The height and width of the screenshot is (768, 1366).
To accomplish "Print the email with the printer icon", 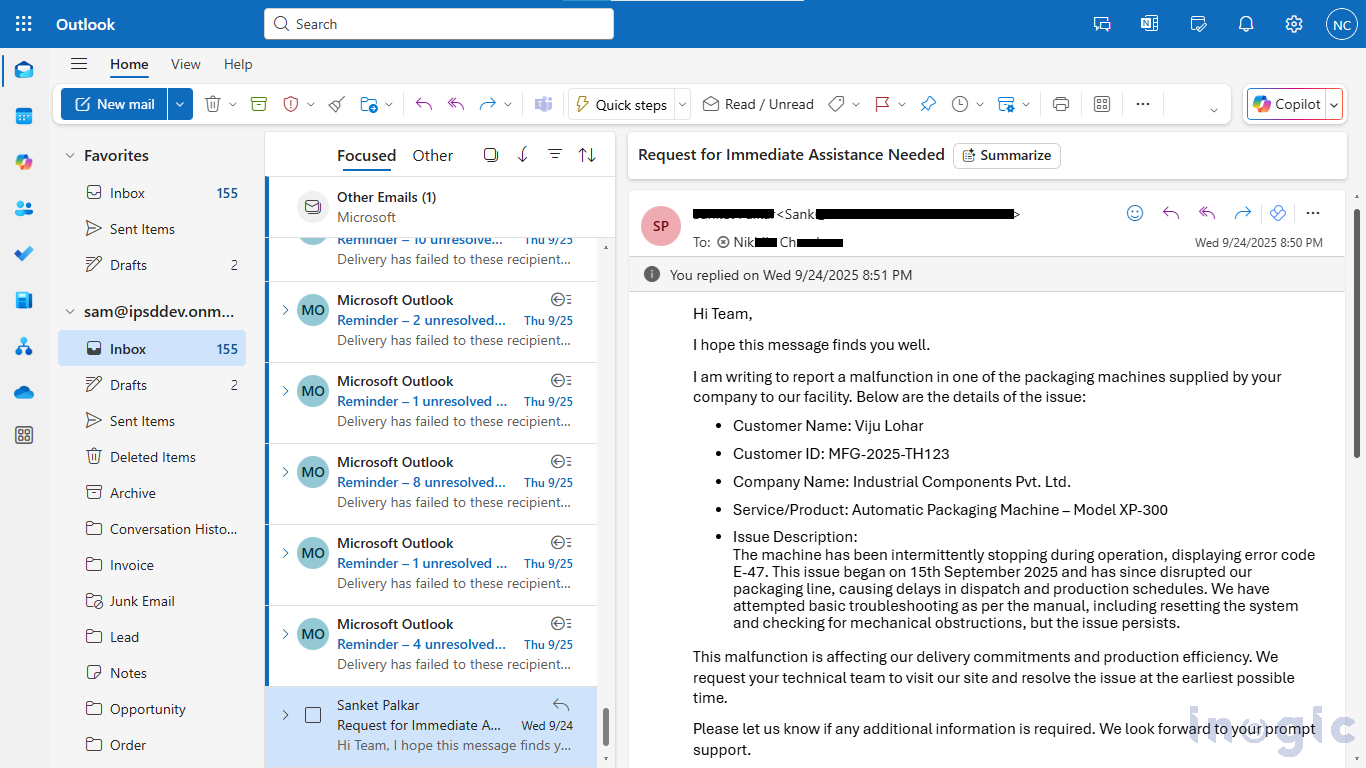I will pyautogui.click(x=1061, y=104).
